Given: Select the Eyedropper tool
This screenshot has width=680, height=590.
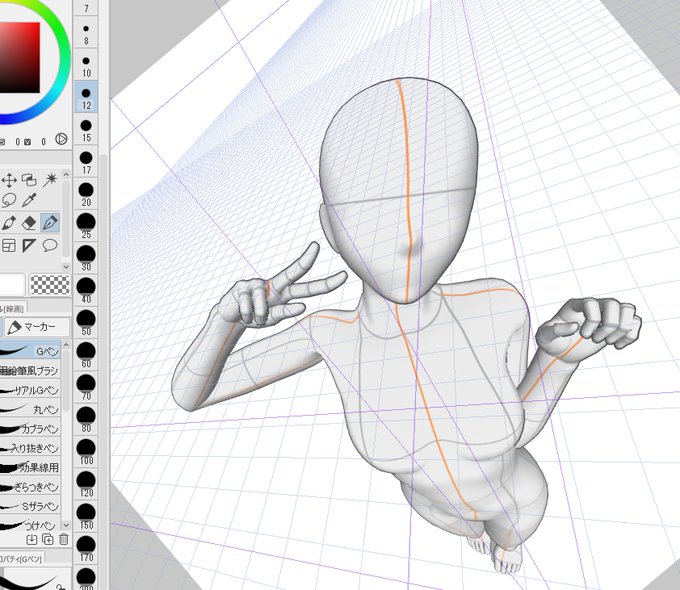Looking at the screenshot, I should (x=29, y=200).
